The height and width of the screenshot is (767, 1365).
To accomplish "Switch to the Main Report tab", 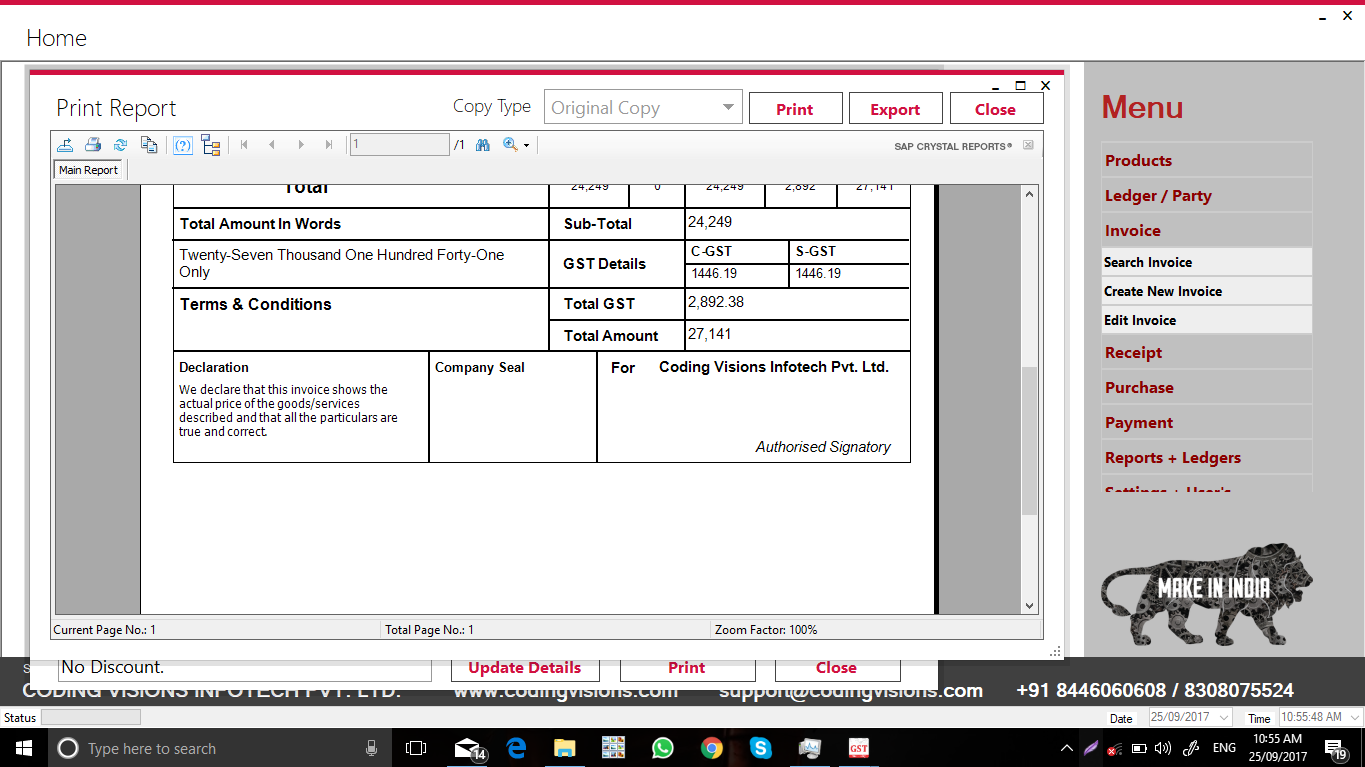I will (88, 169).
